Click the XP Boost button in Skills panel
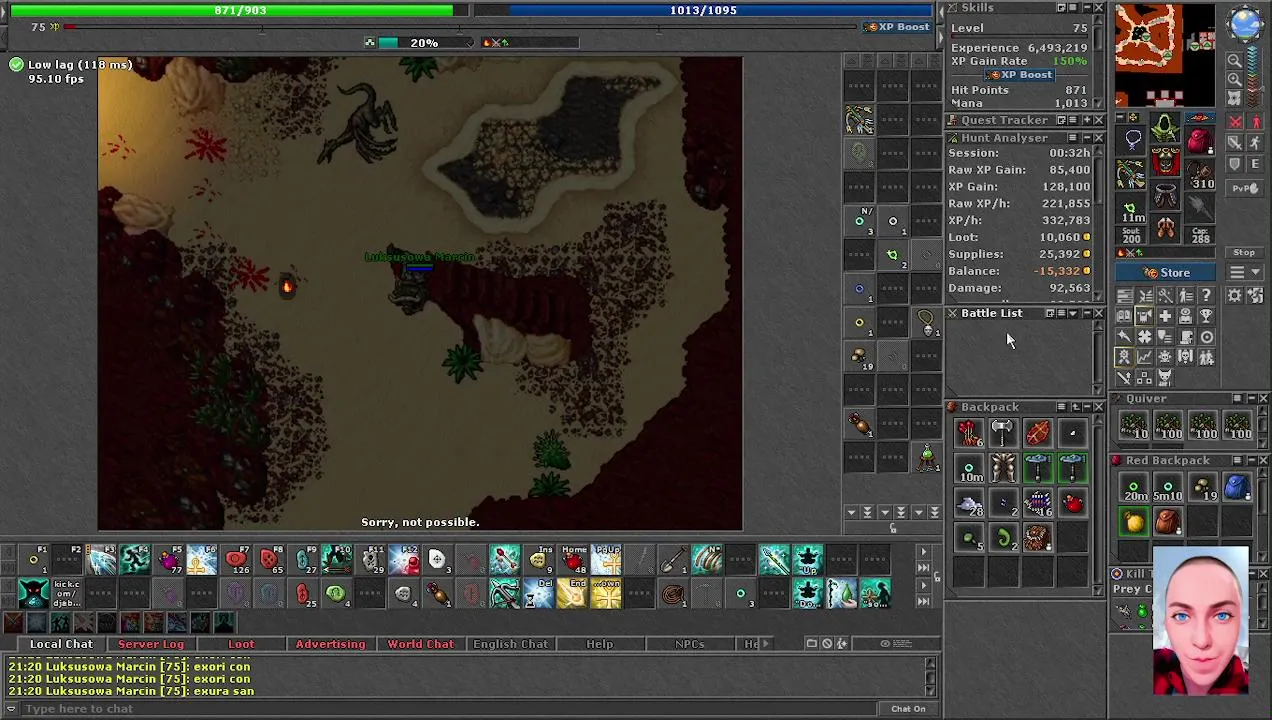The image size is (1272, 720). 1020,75
